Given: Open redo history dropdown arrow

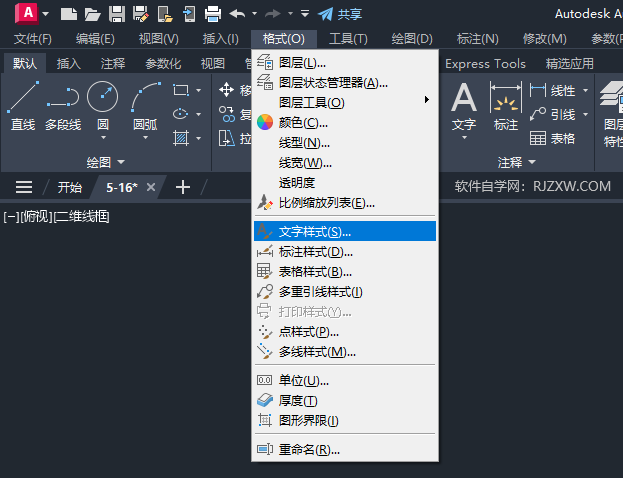Looking at the screenshot, I should click(290, 14).
